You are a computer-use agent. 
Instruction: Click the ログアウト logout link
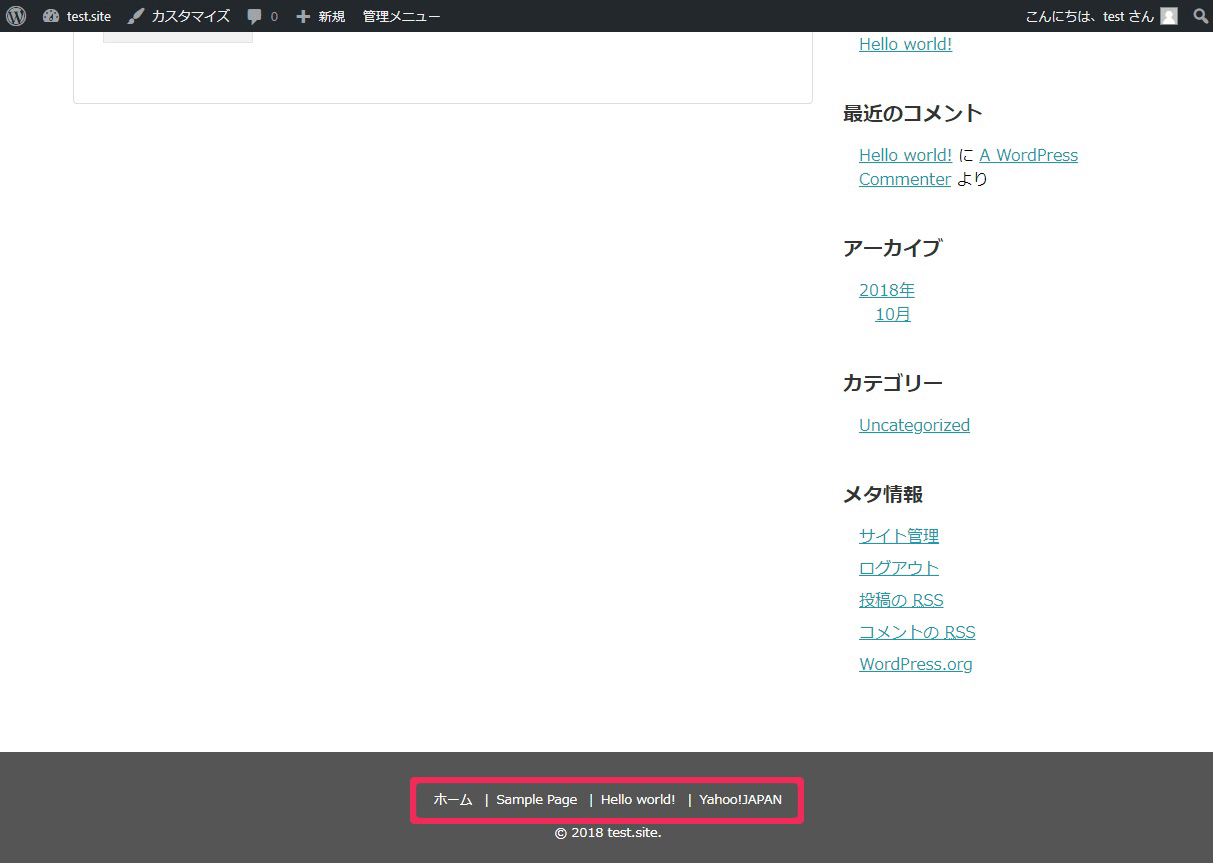tap(898, 568)
